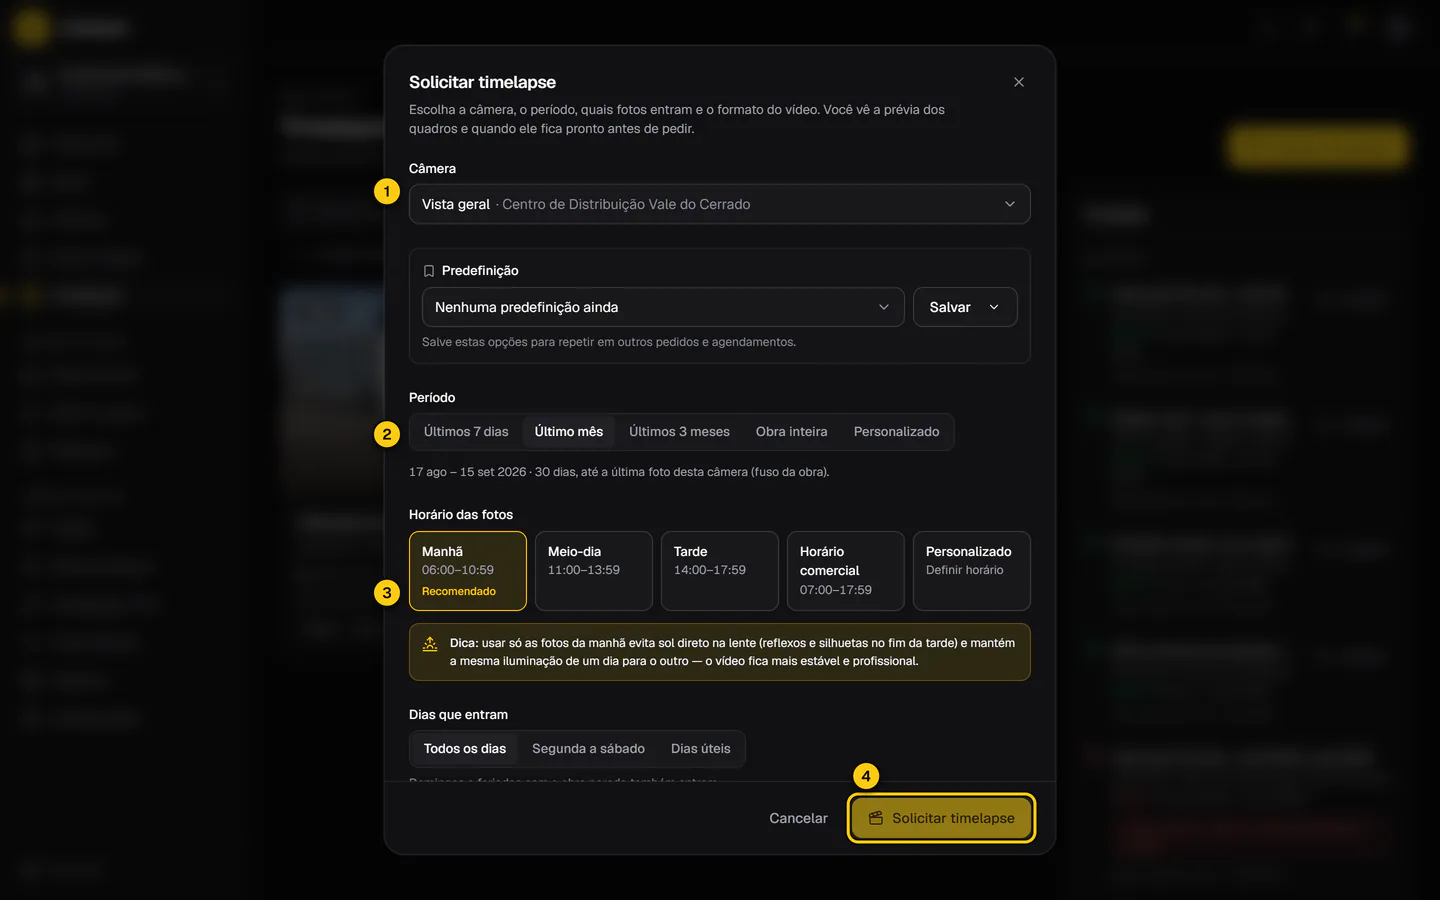Click the chevron arrow in the Câmera selector
1440x900 pixels.
pos(1009,204)
